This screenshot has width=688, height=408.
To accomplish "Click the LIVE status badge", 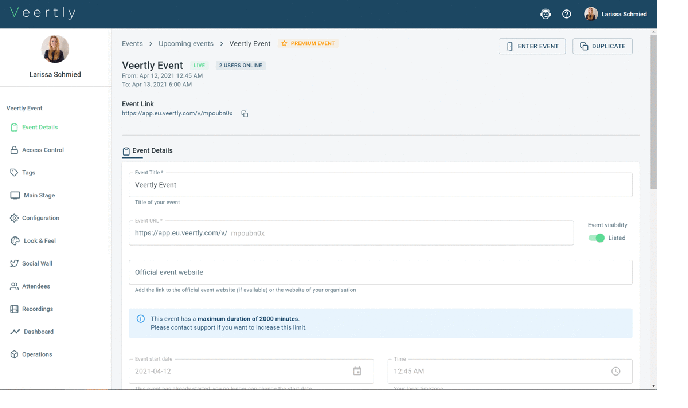I will [199, 65].
